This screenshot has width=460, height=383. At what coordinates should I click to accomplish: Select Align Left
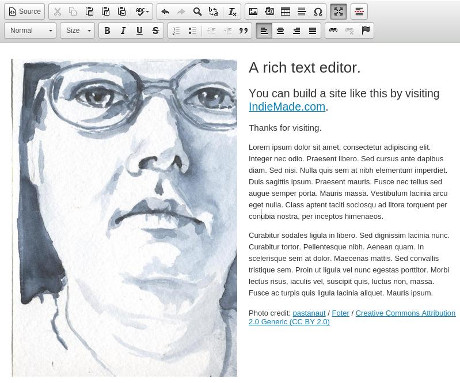point(264,31)
